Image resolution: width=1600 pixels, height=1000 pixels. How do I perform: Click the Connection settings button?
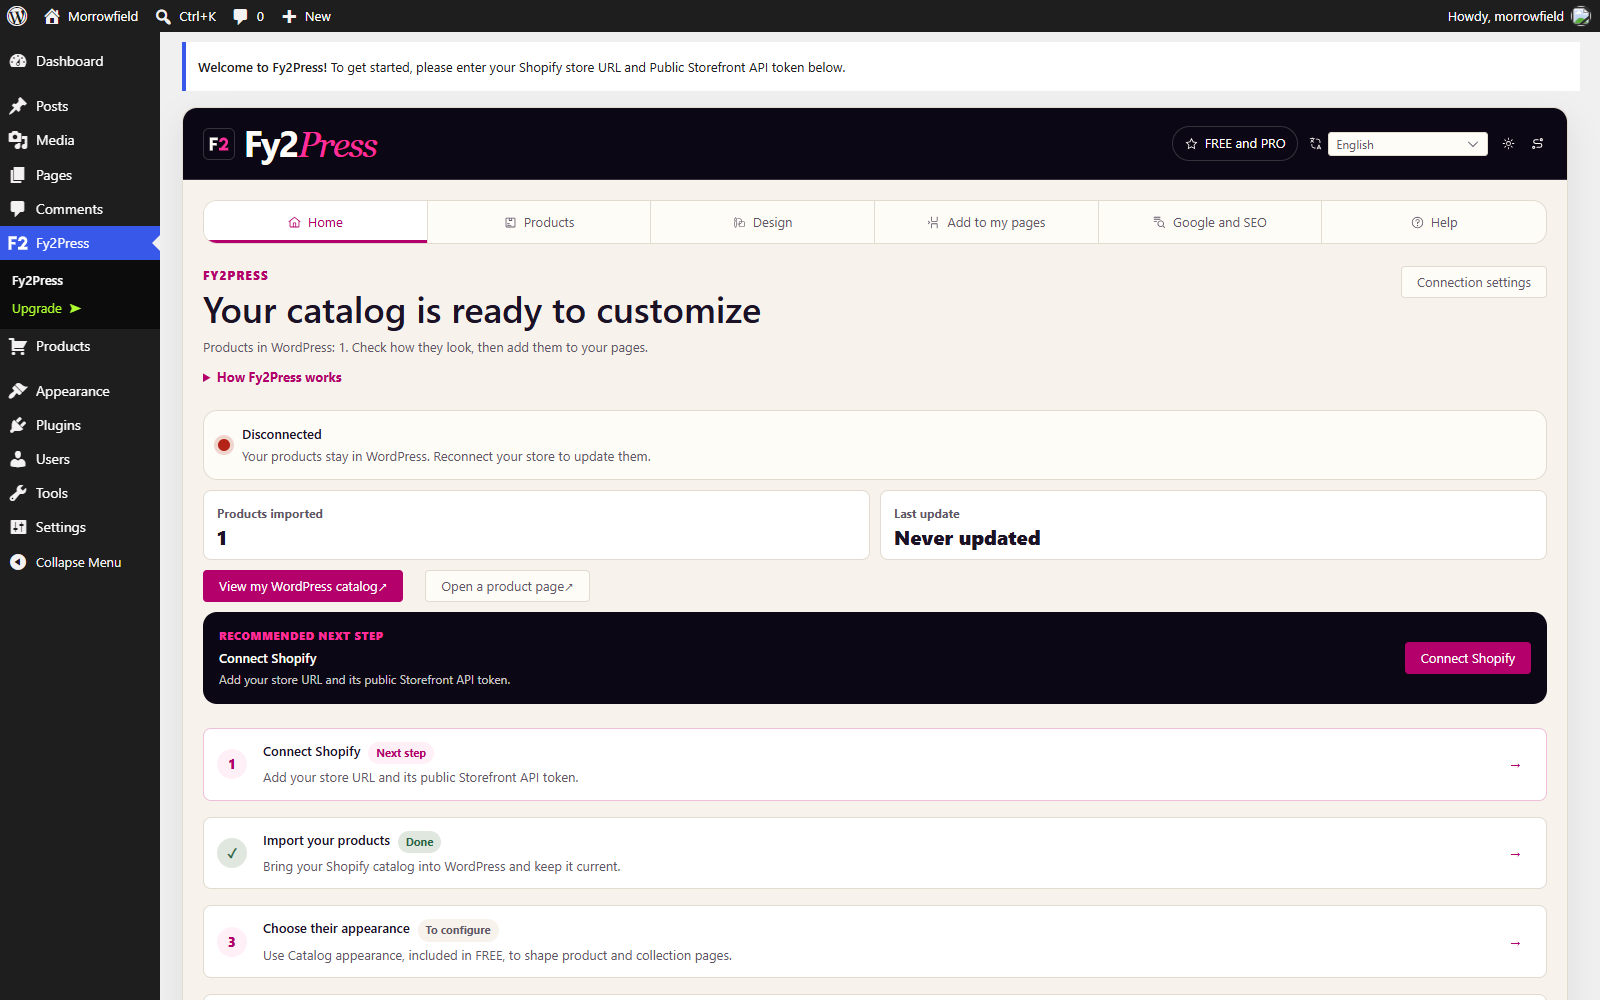point(1474,282)
